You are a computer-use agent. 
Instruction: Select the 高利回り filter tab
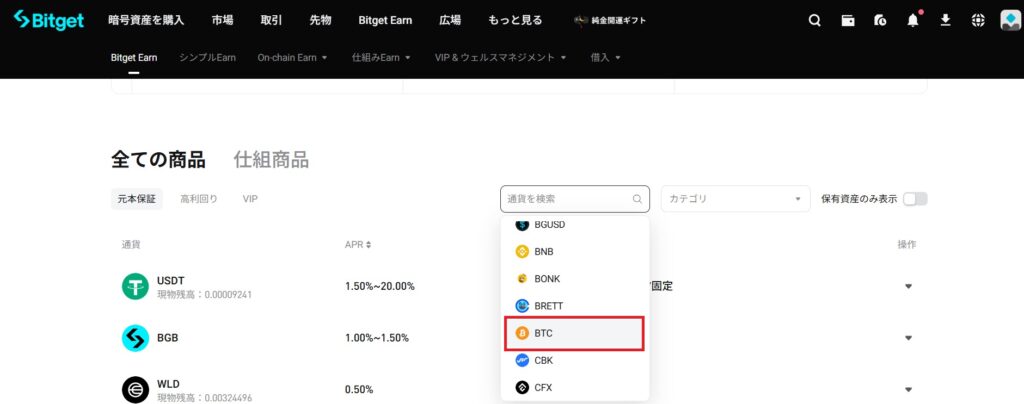click(198, 199)
